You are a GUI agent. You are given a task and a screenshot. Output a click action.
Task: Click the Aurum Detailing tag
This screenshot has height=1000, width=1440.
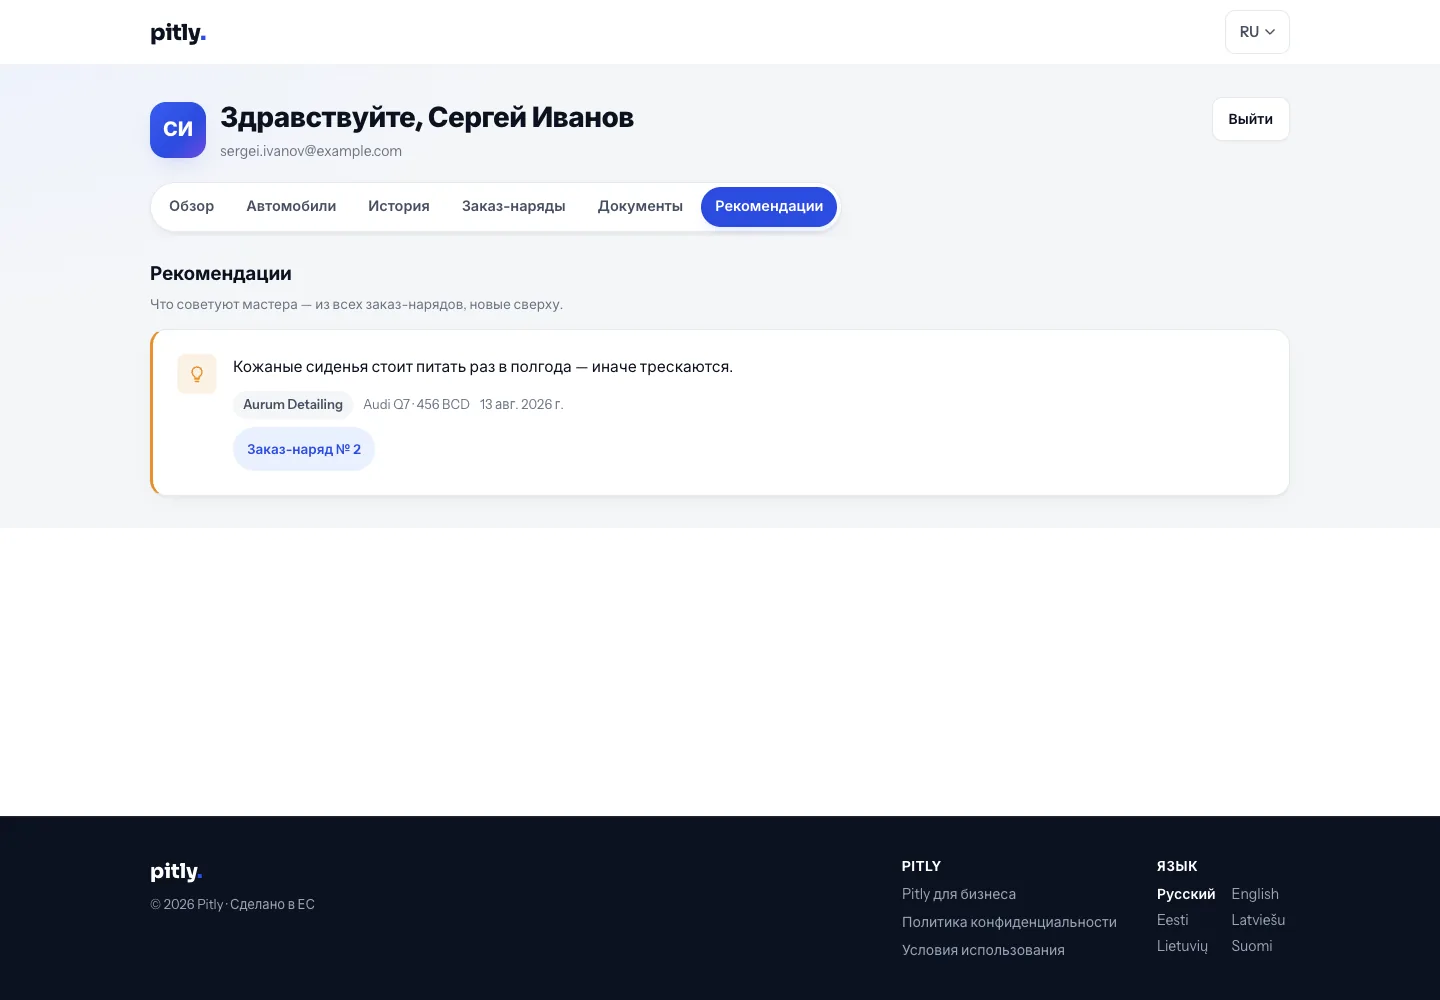pyautogui.click(x=293, y=404)
